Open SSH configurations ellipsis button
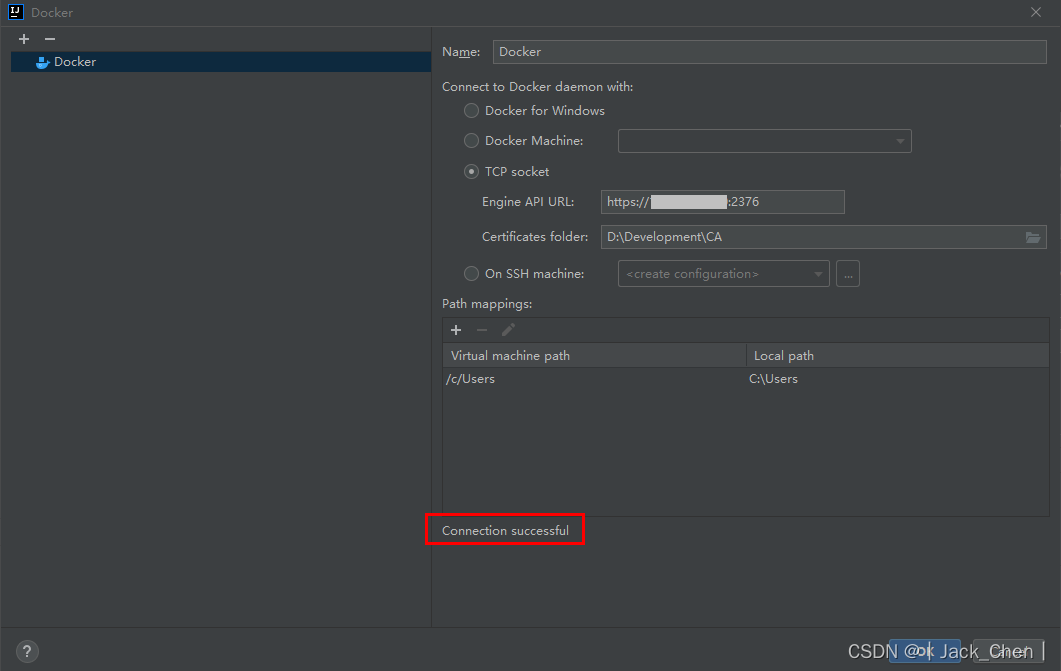 848,274
